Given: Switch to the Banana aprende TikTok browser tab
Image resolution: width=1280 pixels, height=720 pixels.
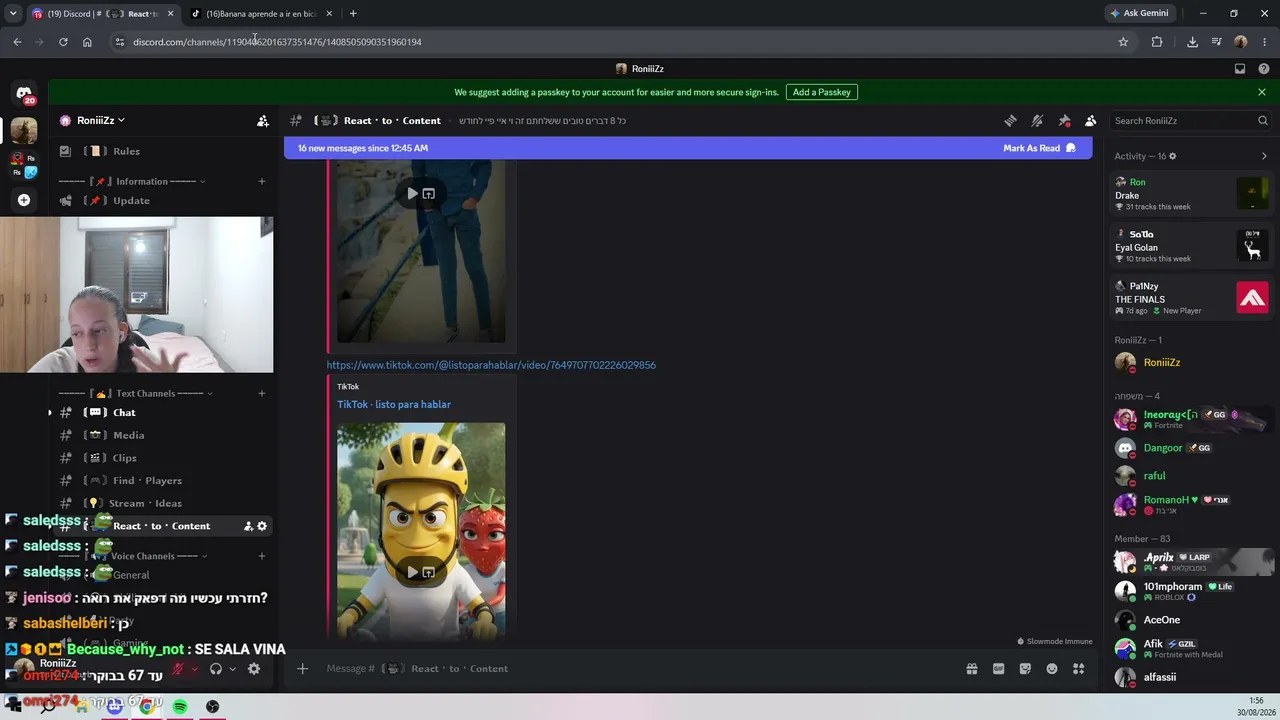Looking at the screenshot, I should tap(262, 14).
